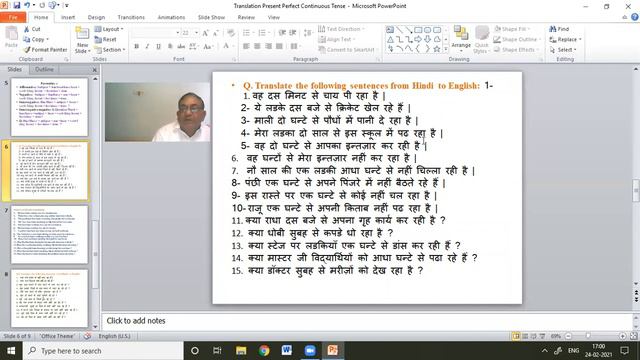Switch to the Design tab
The image size is (640, 360).
[x=96, y=17]
